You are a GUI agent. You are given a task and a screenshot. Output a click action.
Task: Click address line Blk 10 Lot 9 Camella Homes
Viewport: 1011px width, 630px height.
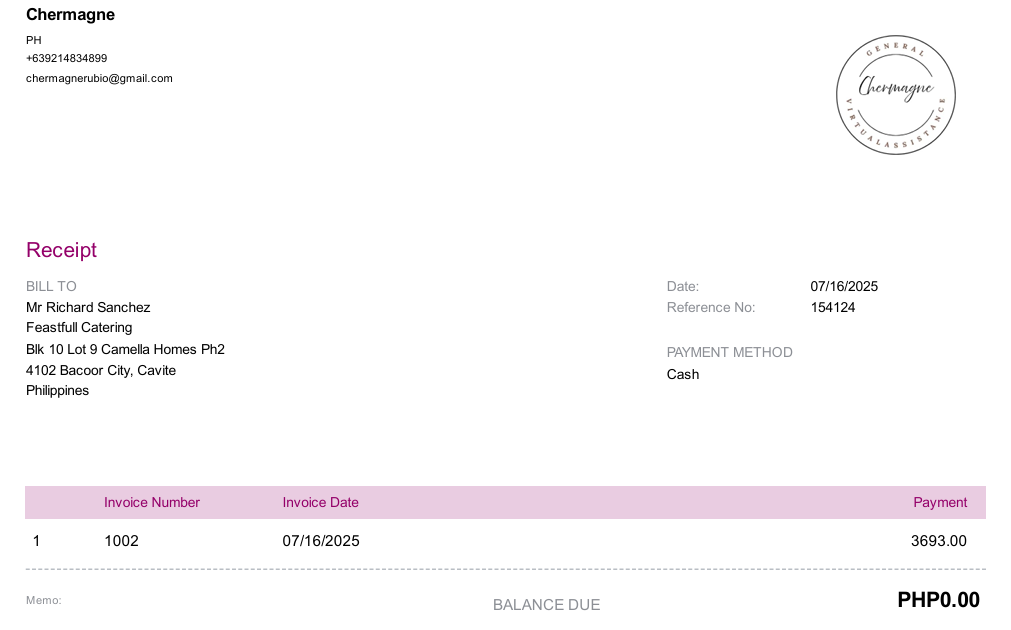(x=125, y=349)
